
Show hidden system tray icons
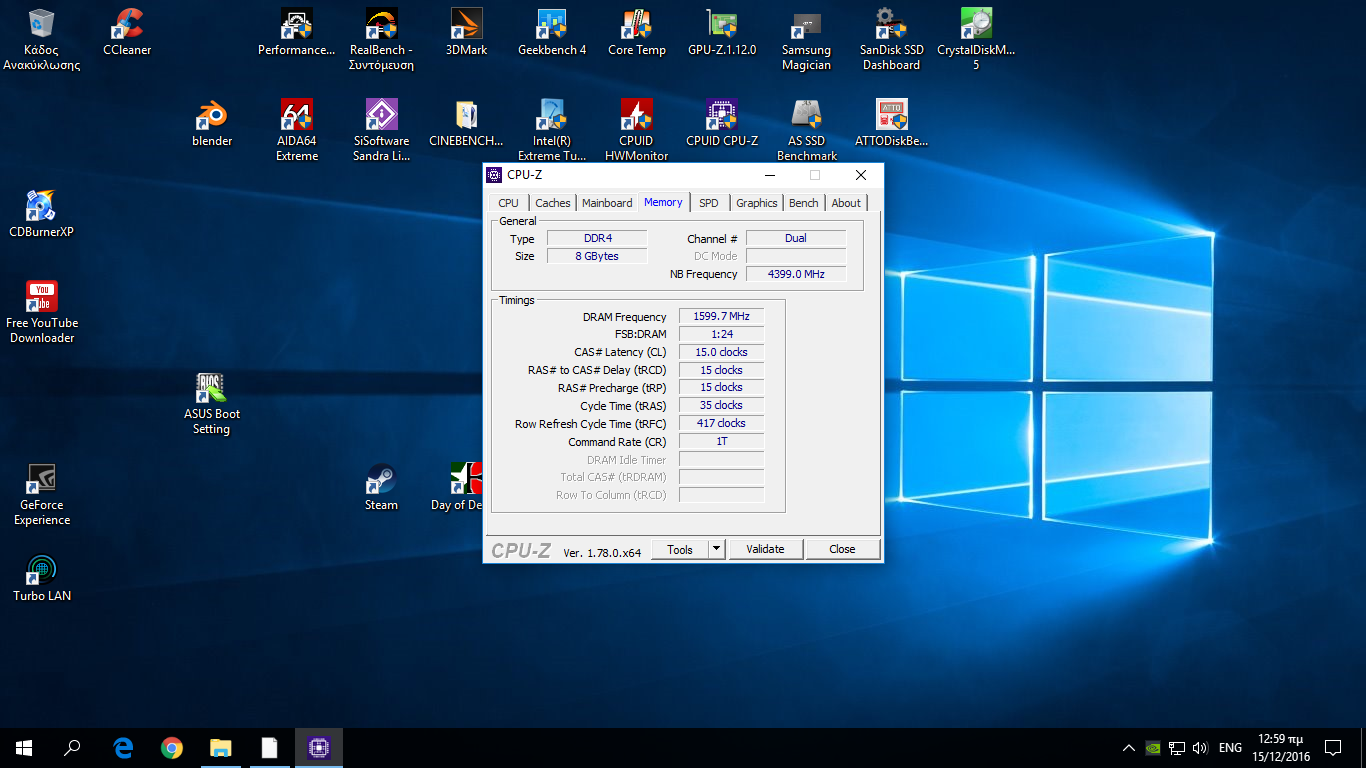point(1129,748)
